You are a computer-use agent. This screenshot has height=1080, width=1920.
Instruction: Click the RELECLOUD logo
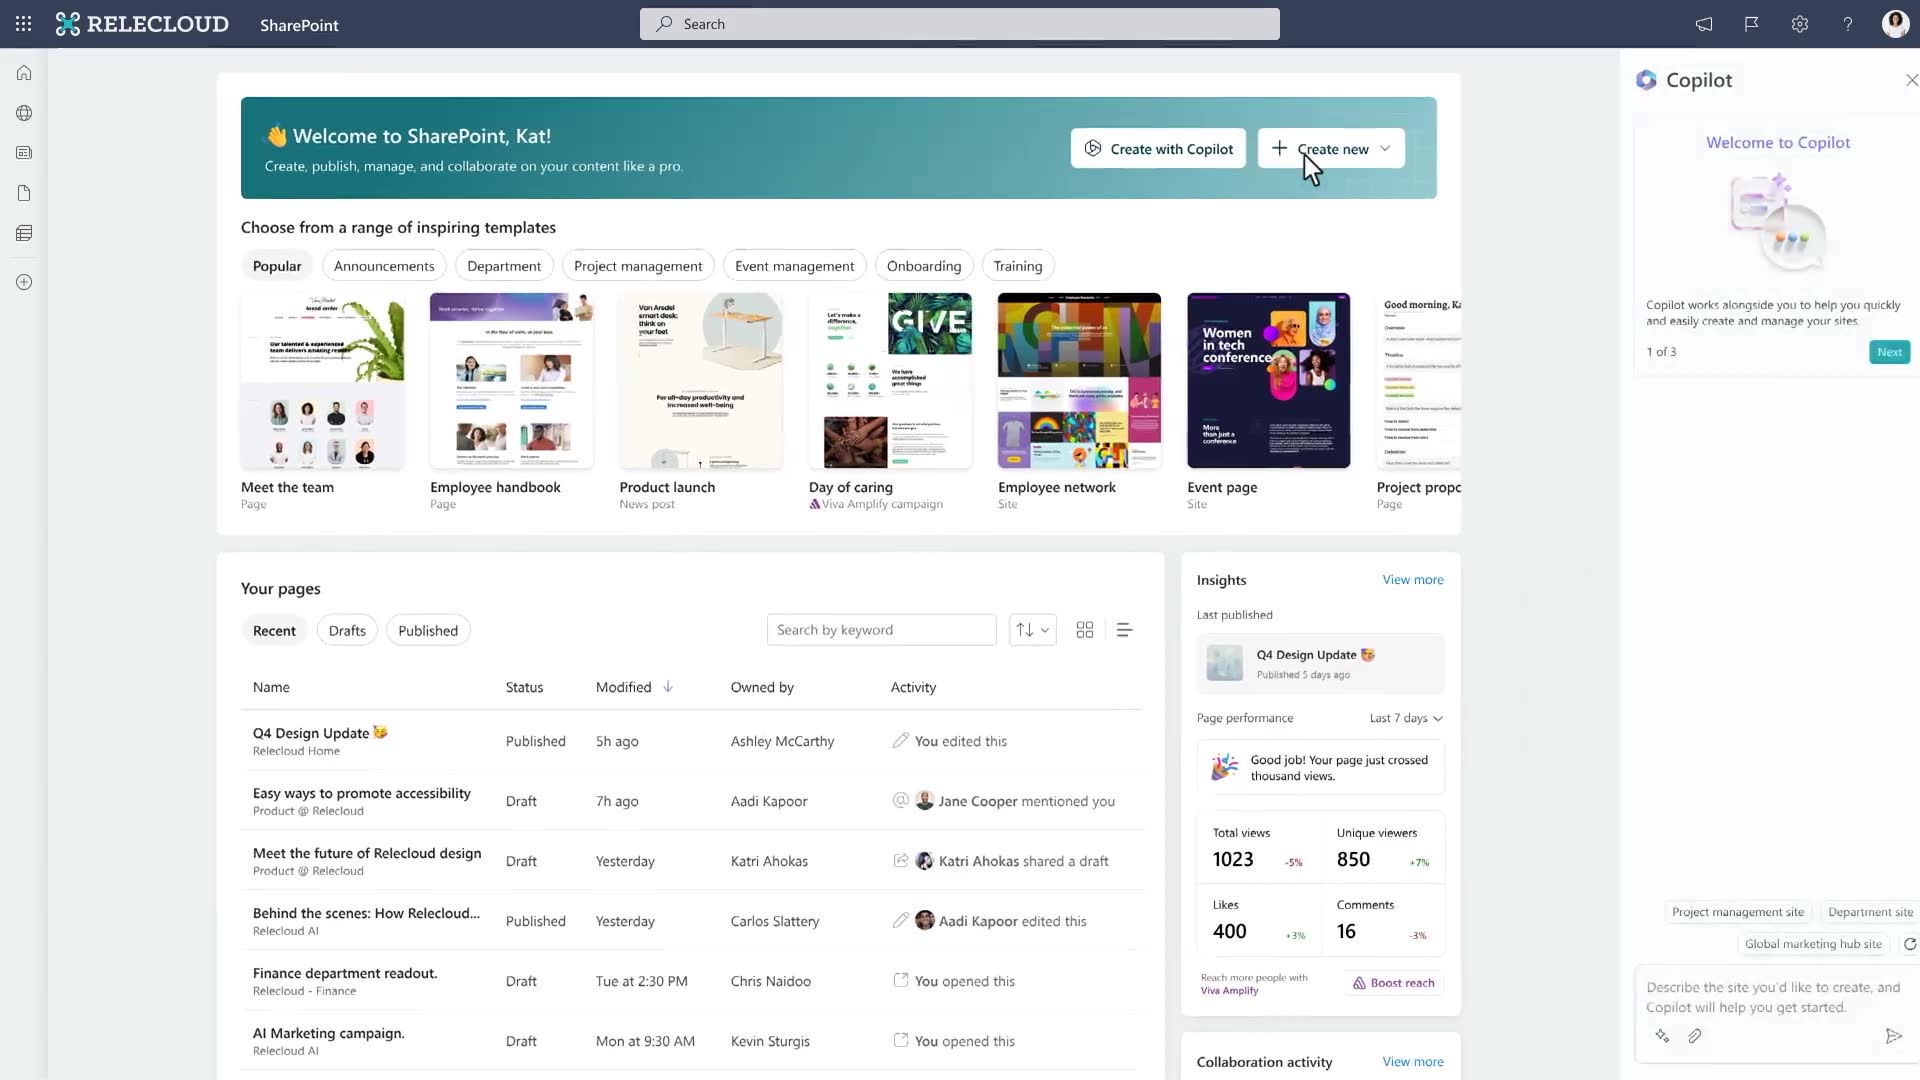[142, 24]
